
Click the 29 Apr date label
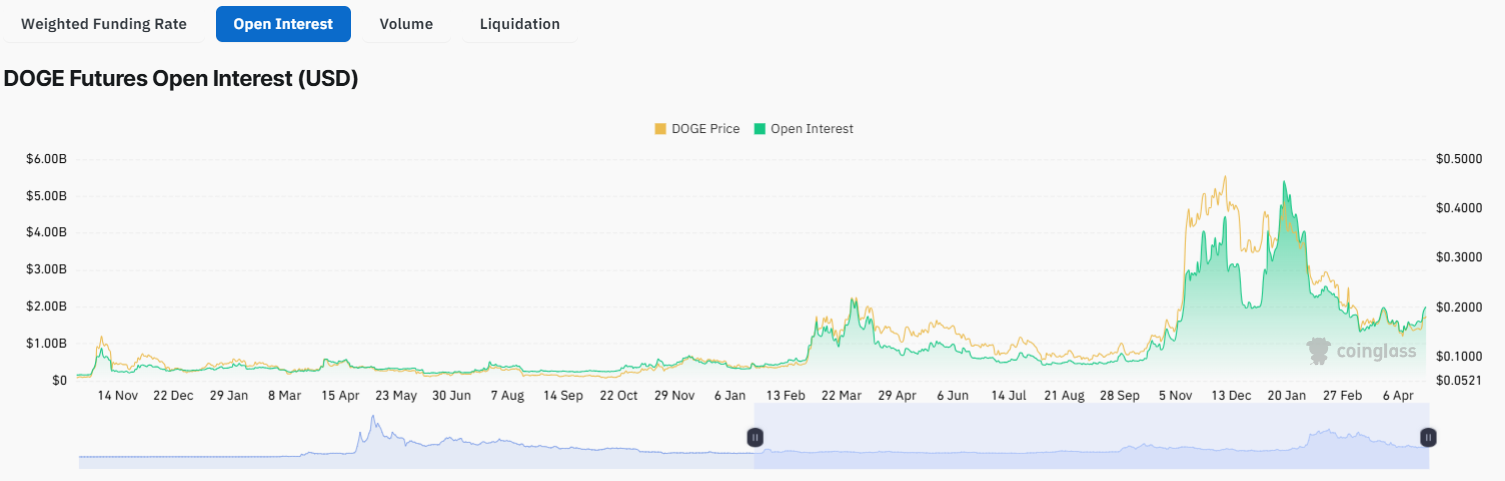898,396
